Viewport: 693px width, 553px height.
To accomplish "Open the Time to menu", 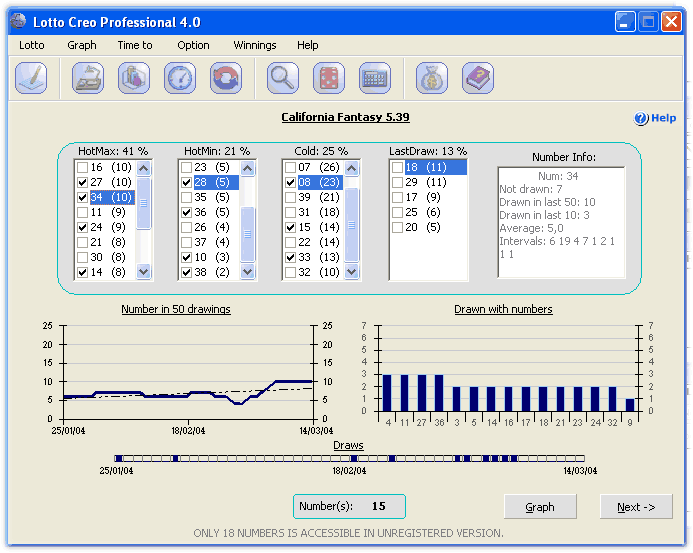I will point(135,45).
